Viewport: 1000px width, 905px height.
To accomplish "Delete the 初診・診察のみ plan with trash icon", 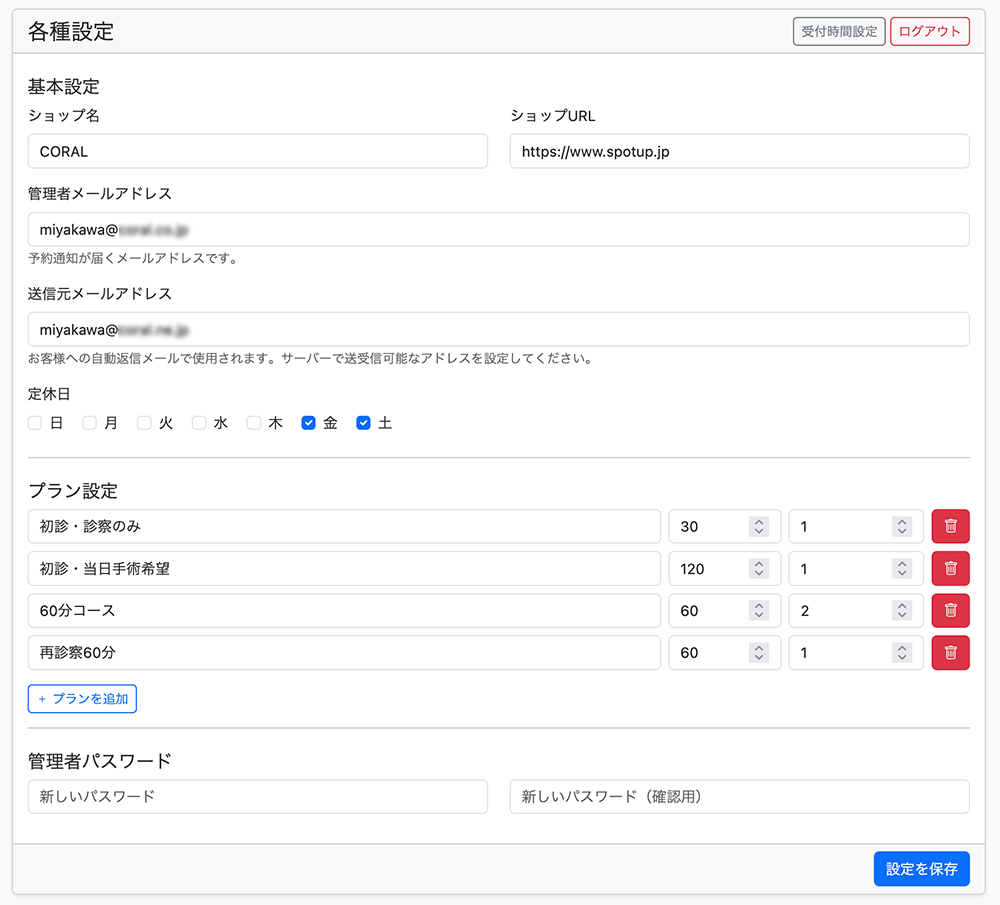I will [950, 526].
